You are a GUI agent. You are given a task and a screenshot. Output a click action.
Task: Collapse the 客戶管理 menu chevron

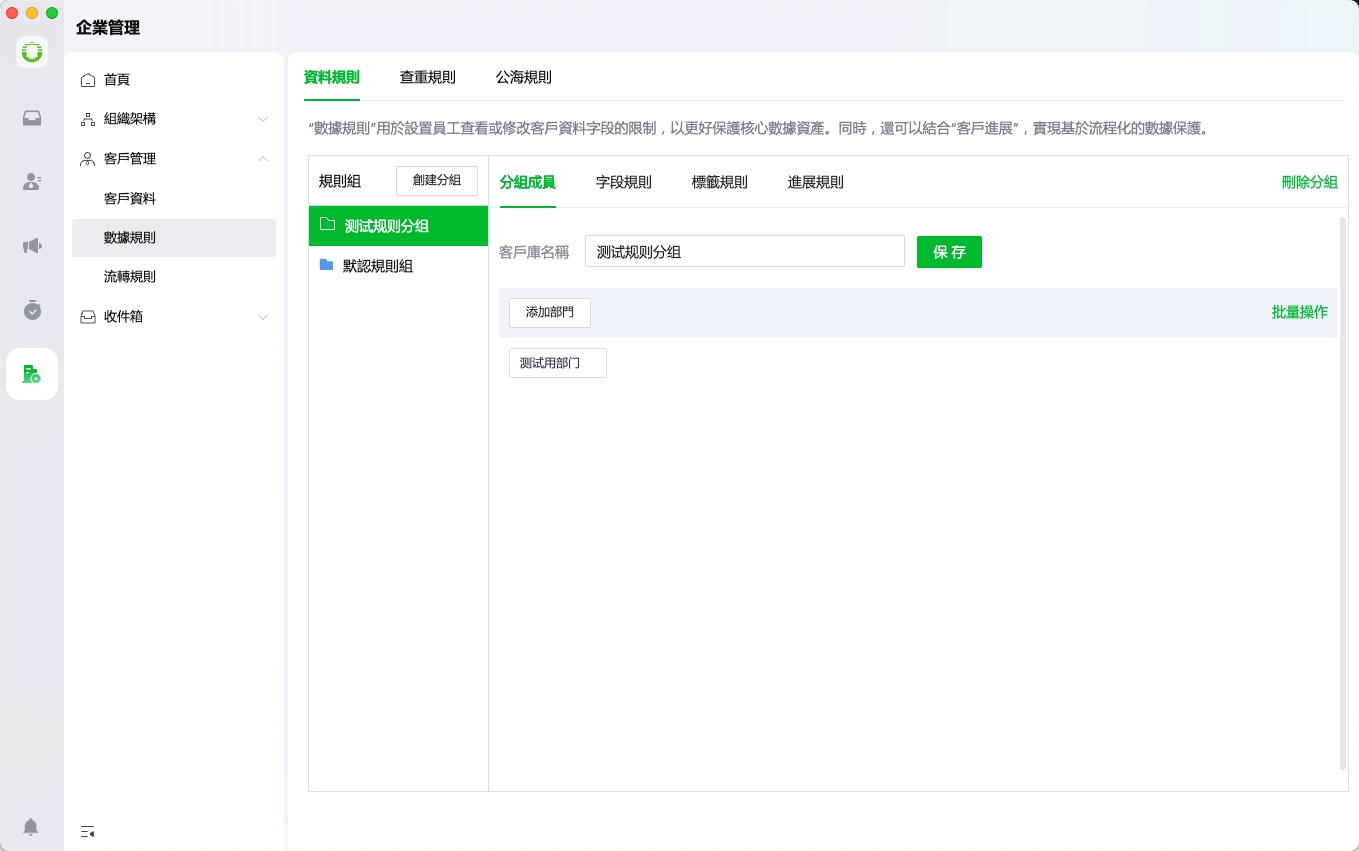[263, 159]
